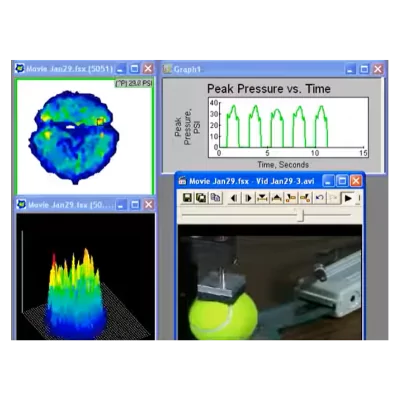
Task: Click the Peak Pressure vs. Time plot
Action: point(288,127)
